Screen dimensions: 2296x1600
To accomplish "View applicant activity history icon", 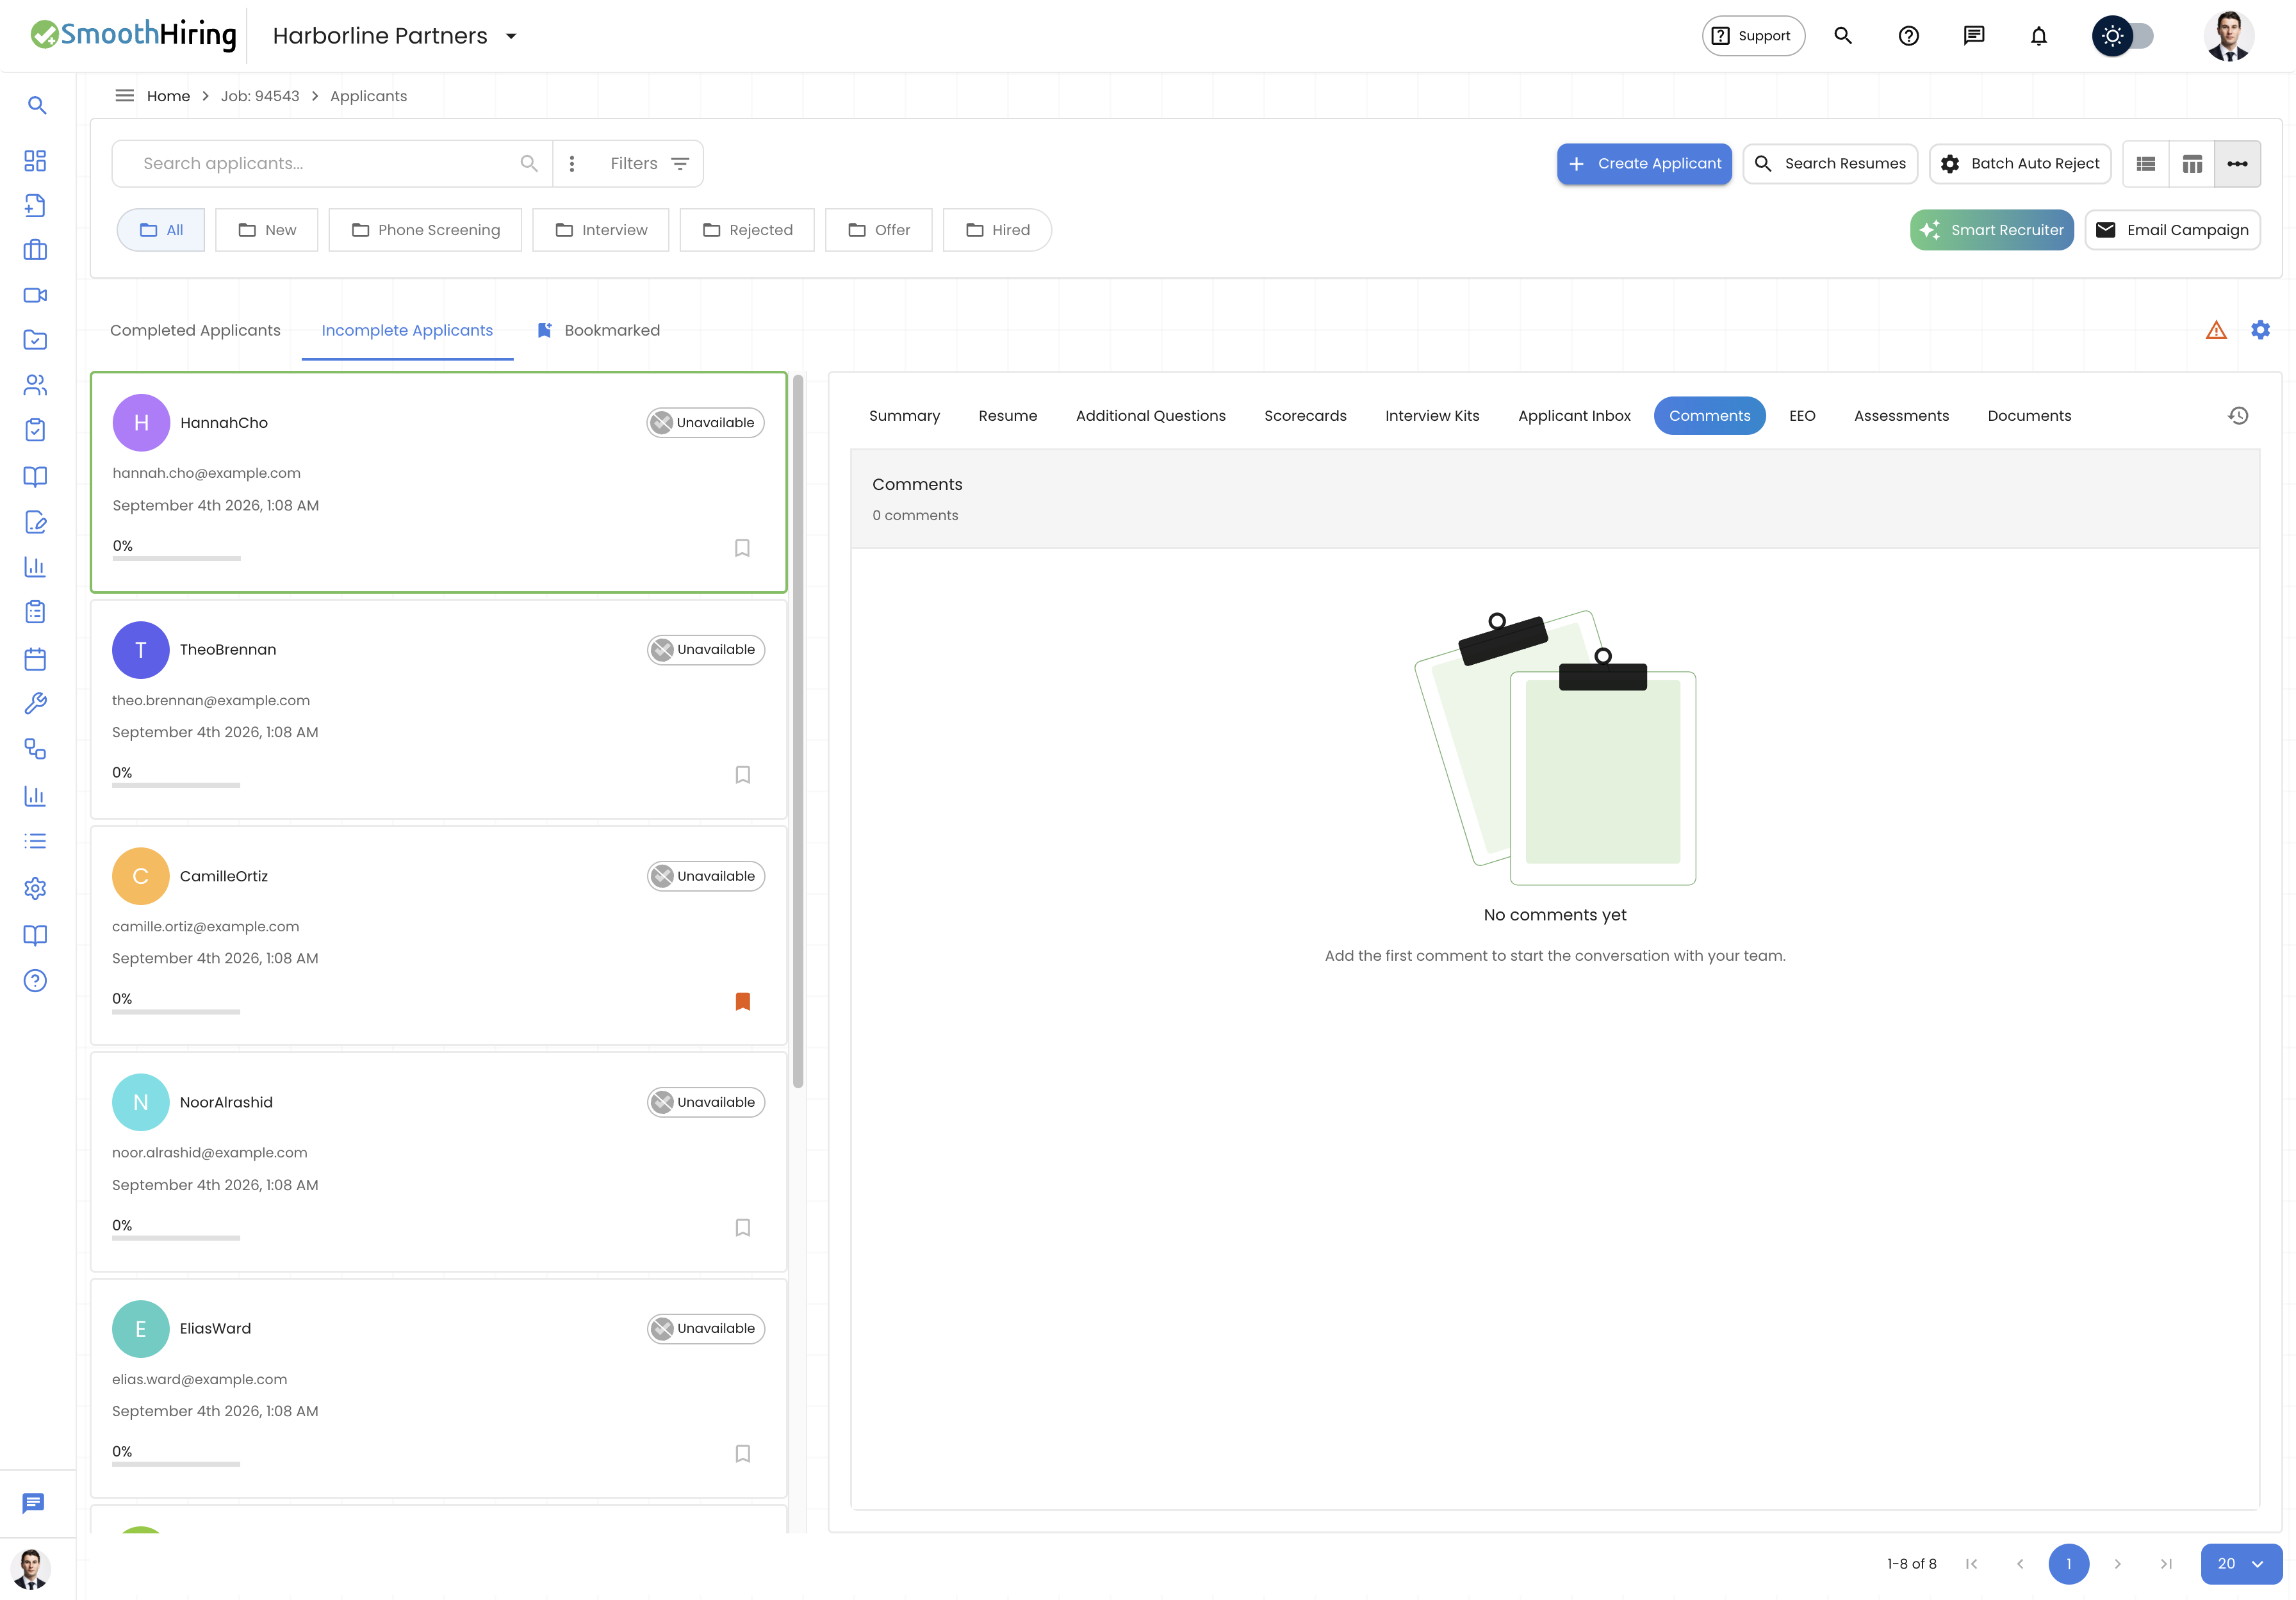I will tap(2238, 416).
